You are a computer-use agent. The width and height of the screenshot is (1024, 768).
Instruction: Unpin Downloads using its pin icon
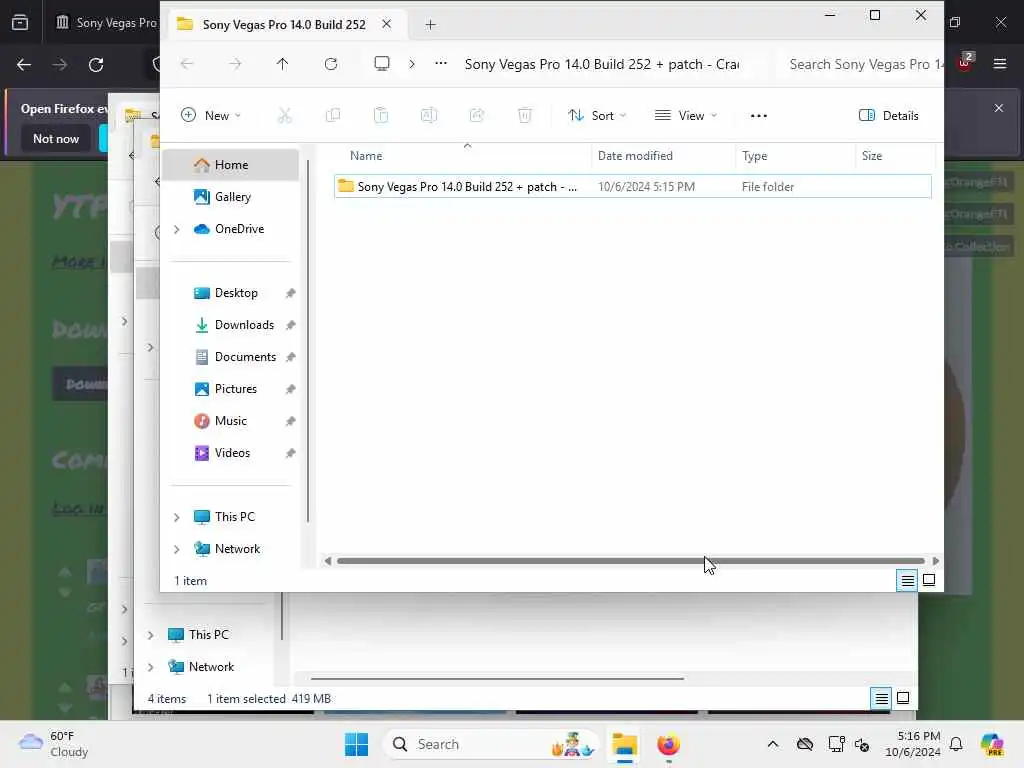click(291, 325)
